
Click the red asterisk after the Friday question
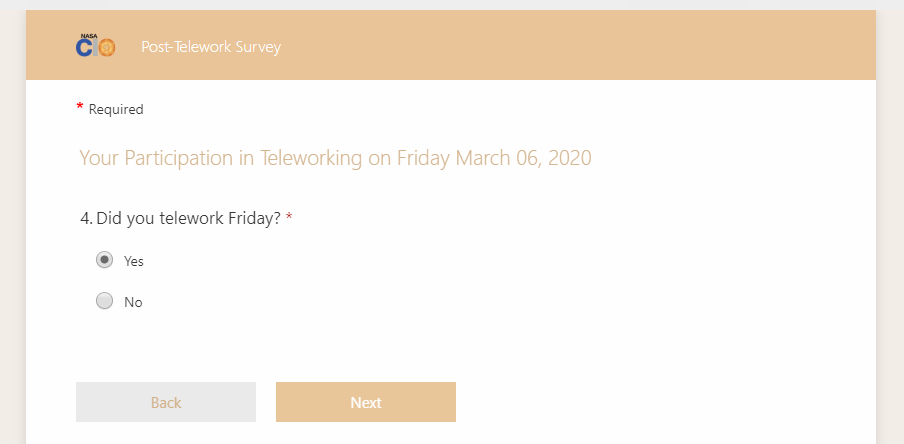289,217
